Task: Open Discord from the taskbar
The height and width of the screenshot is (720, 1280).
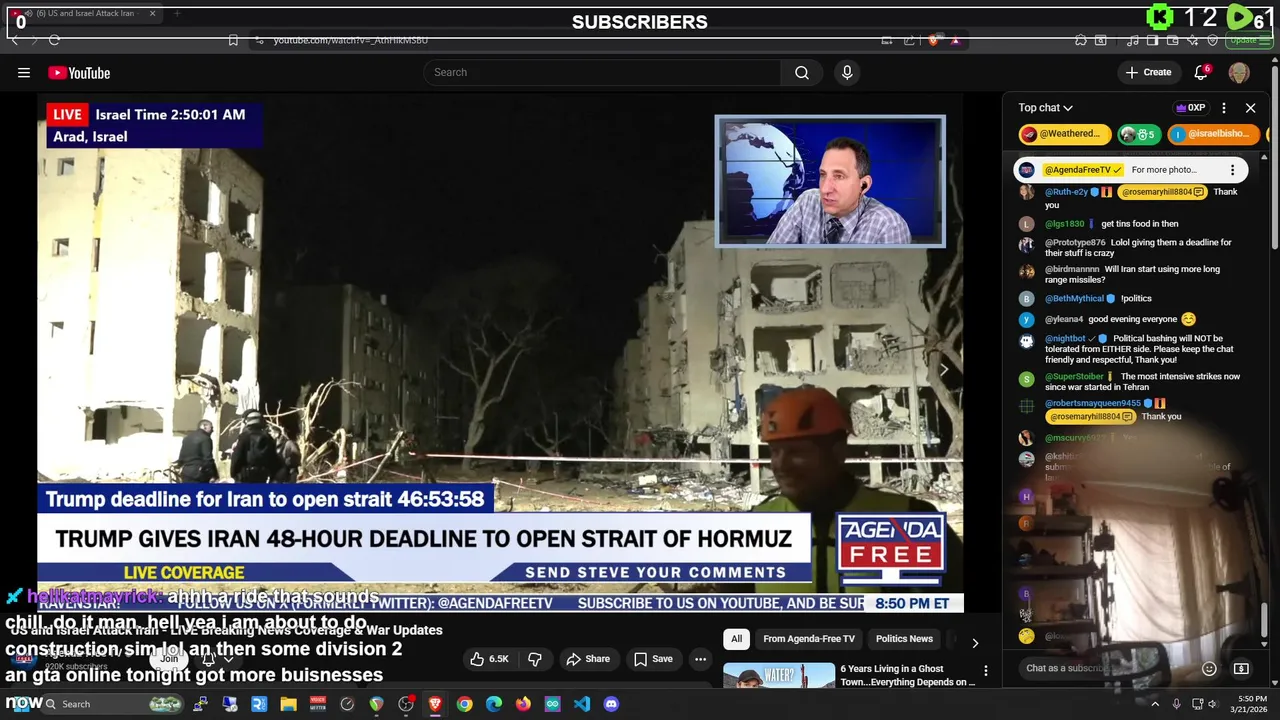Action: (x=611, y=704)
